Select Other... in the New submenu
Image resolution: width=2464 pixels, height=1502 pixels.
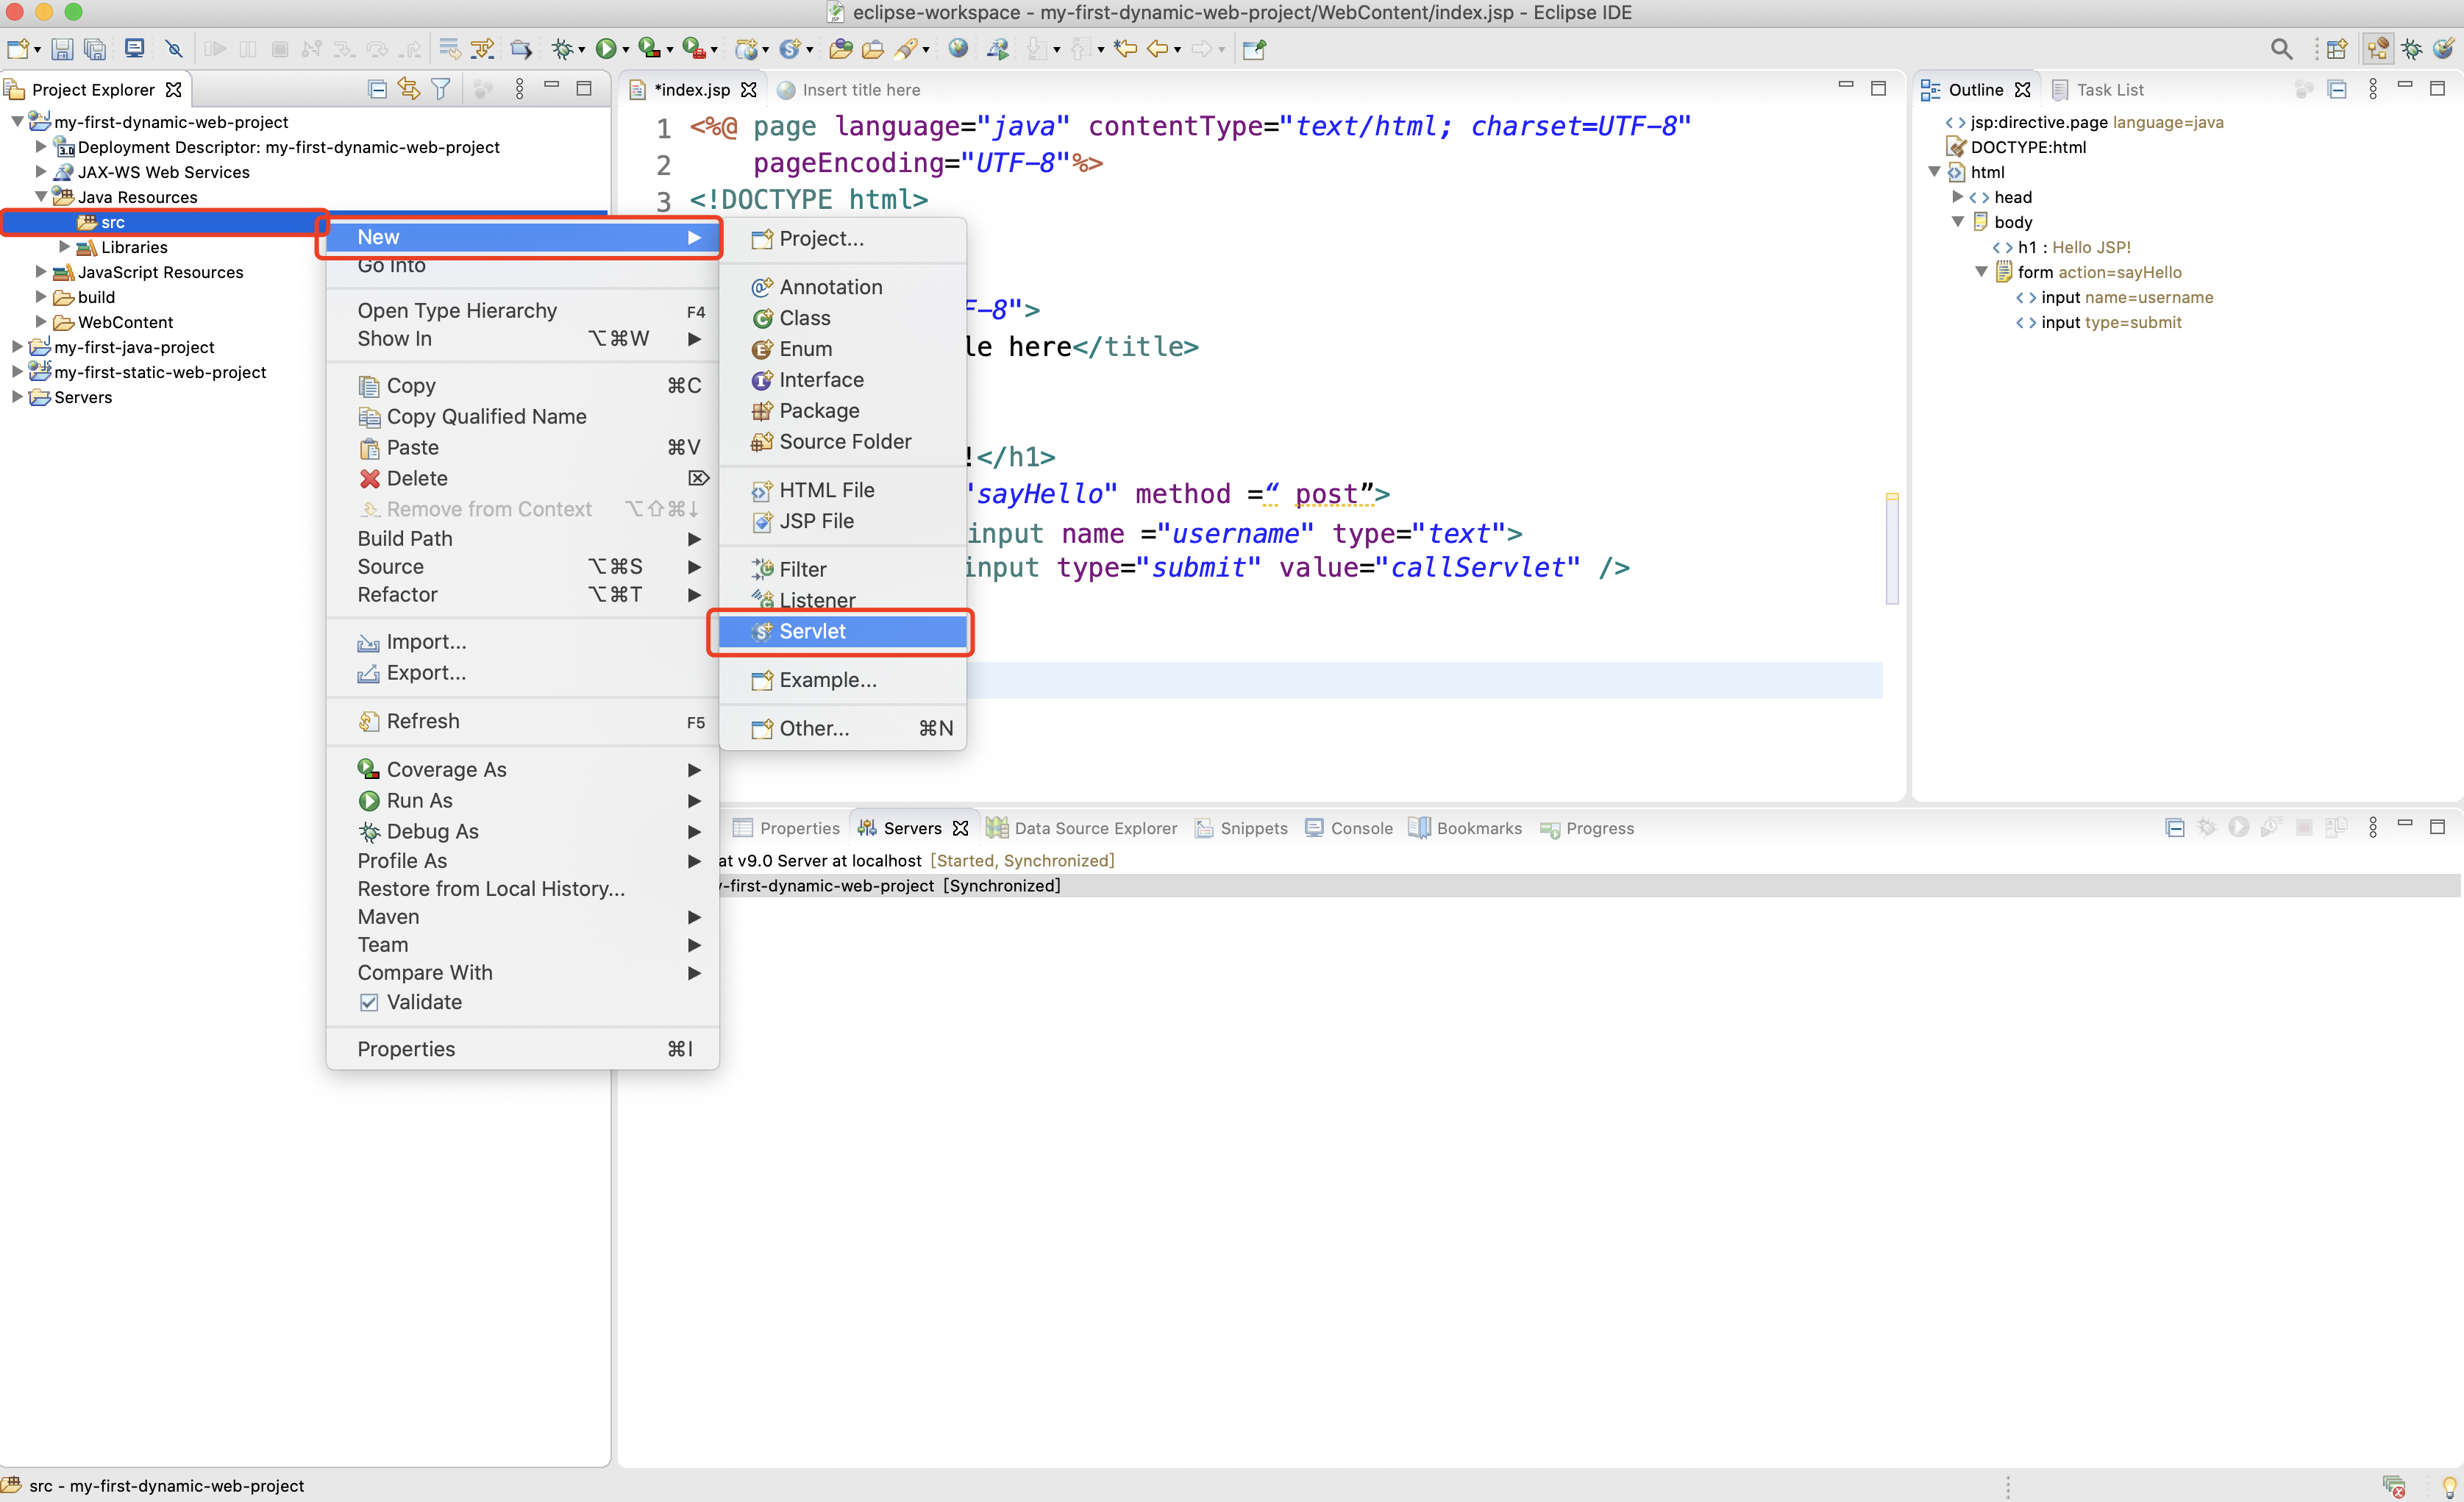point(842,729)
